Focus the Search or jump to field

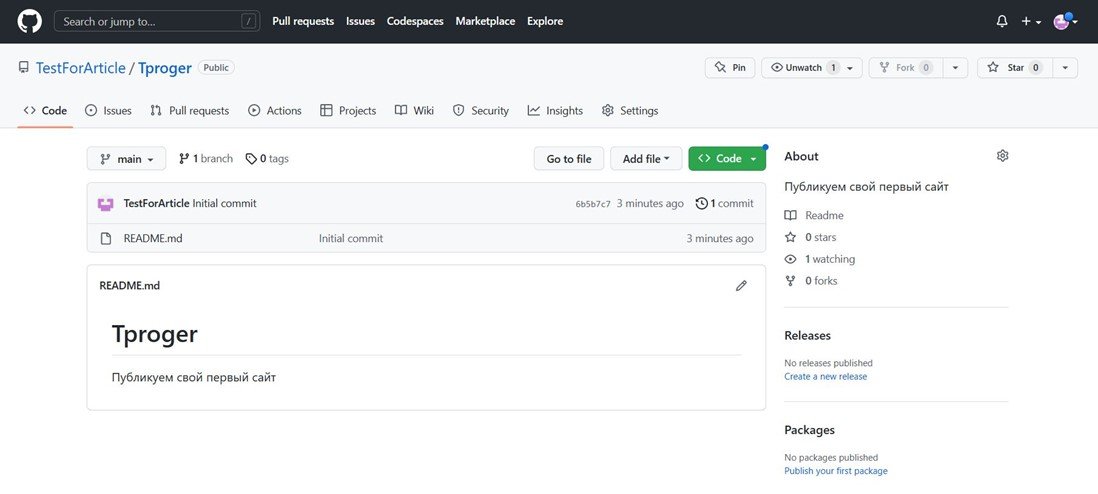click(x=157, y=21)
